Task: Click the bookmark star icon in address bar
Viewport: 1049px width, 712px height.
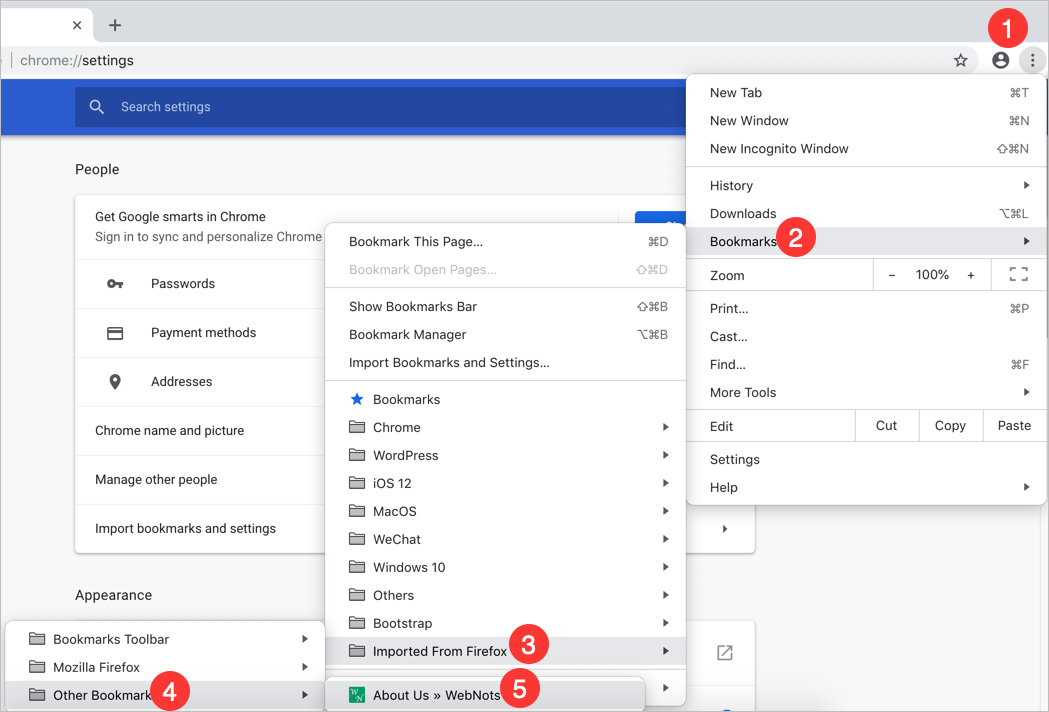Action: (x=960, y=61)
